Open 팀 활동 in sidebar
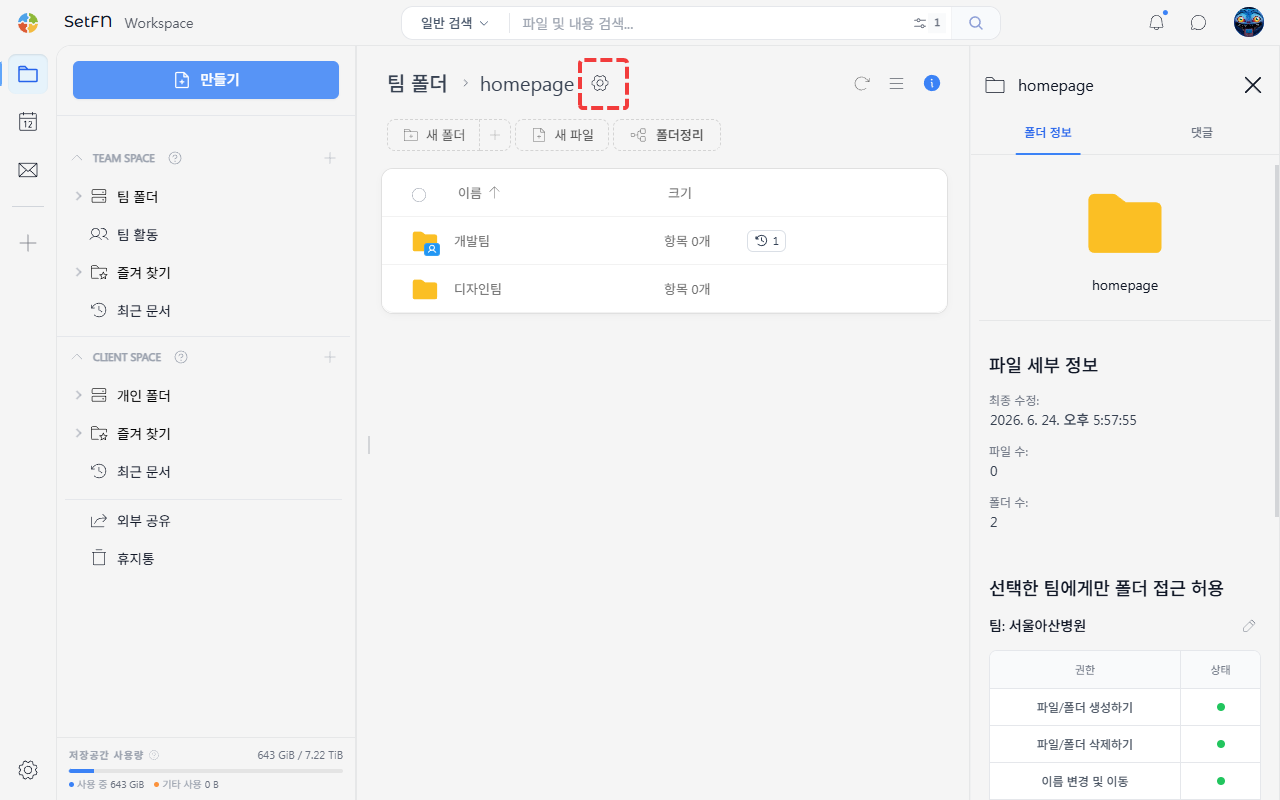 coord(137,235)
